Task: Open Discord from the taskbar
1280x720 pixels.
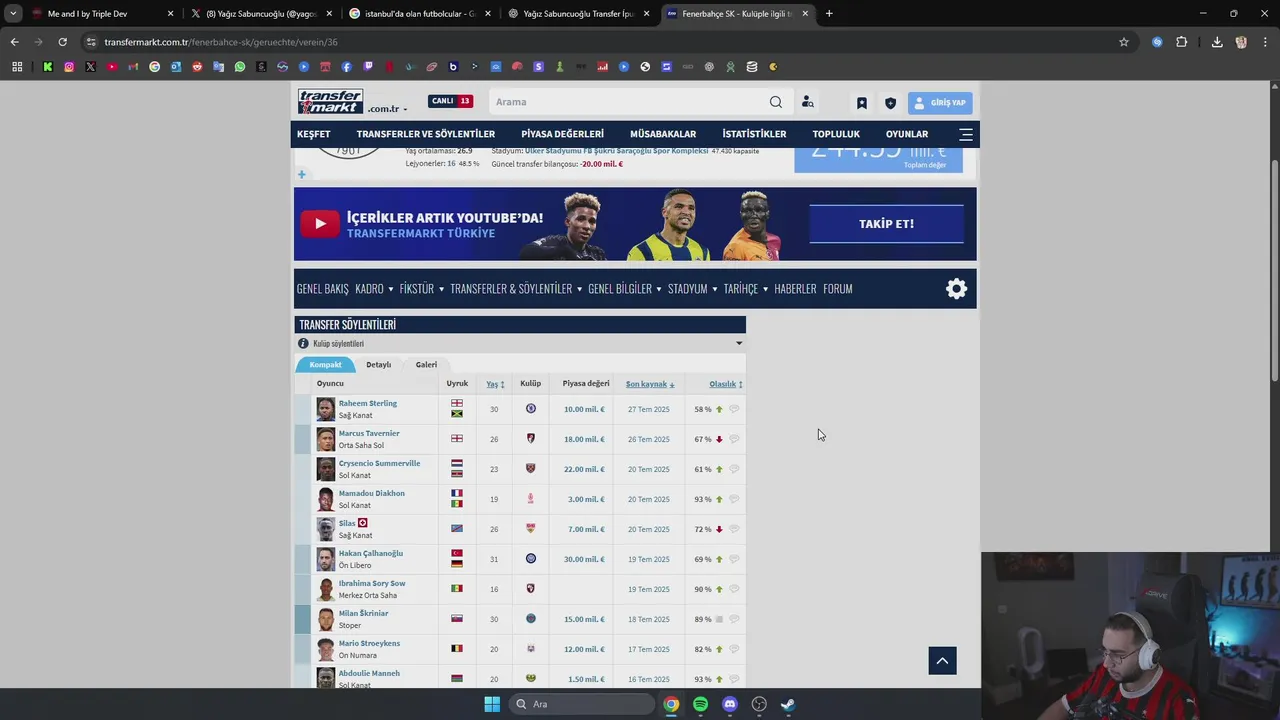Action: pyautogui.click(x=730, y=704)
